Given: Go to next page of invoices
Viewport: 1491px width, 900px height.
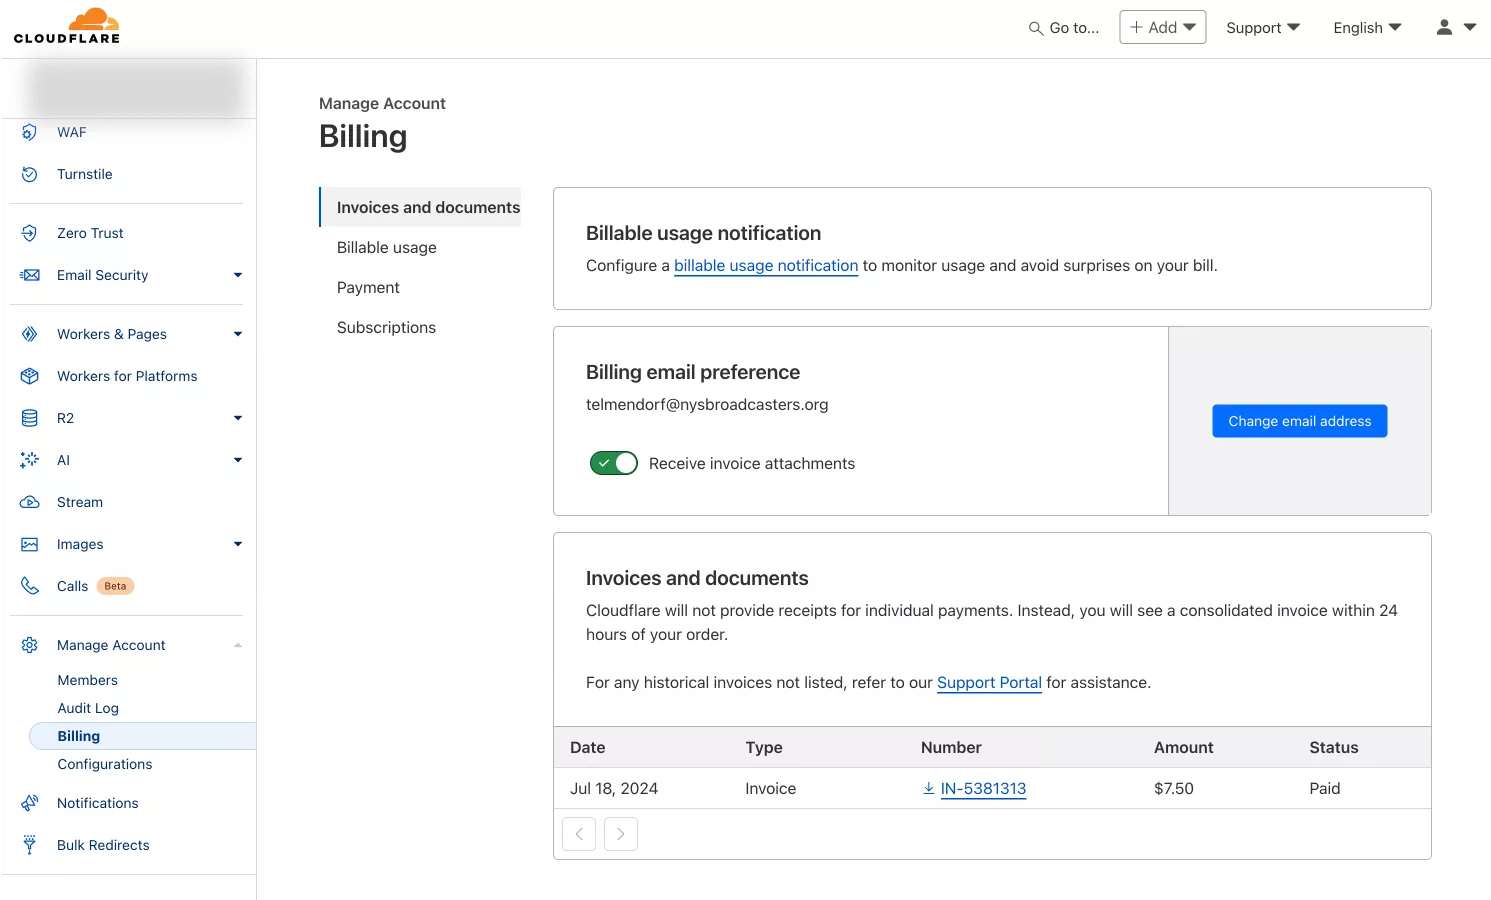Looking at the screenshot, I should (621, 834).
